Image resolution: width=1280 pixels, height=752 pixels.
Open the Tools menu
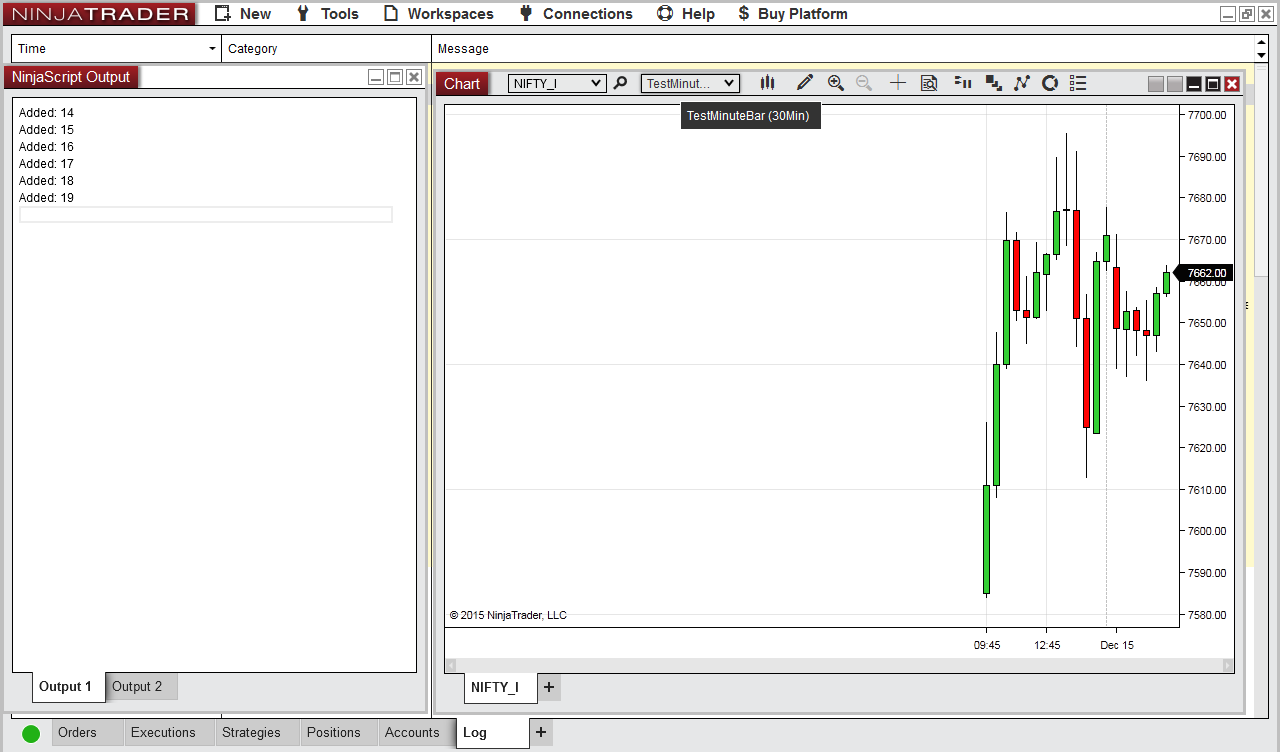coord(327,14)
